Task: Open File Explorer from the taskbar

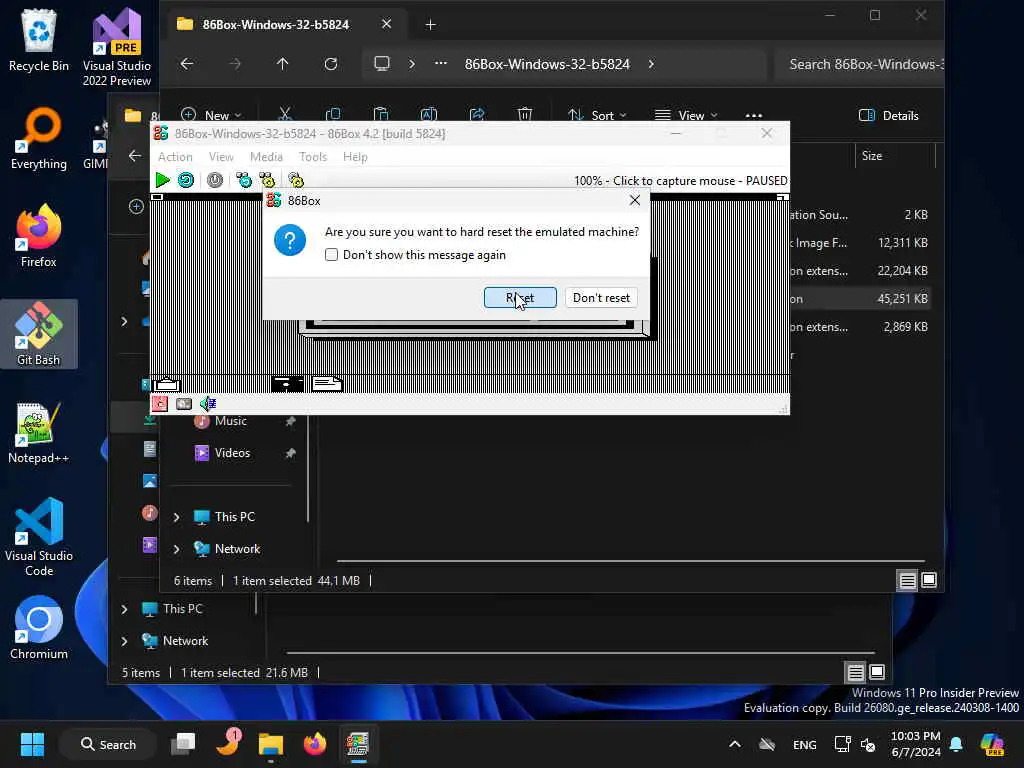Action: coord(270,744)
